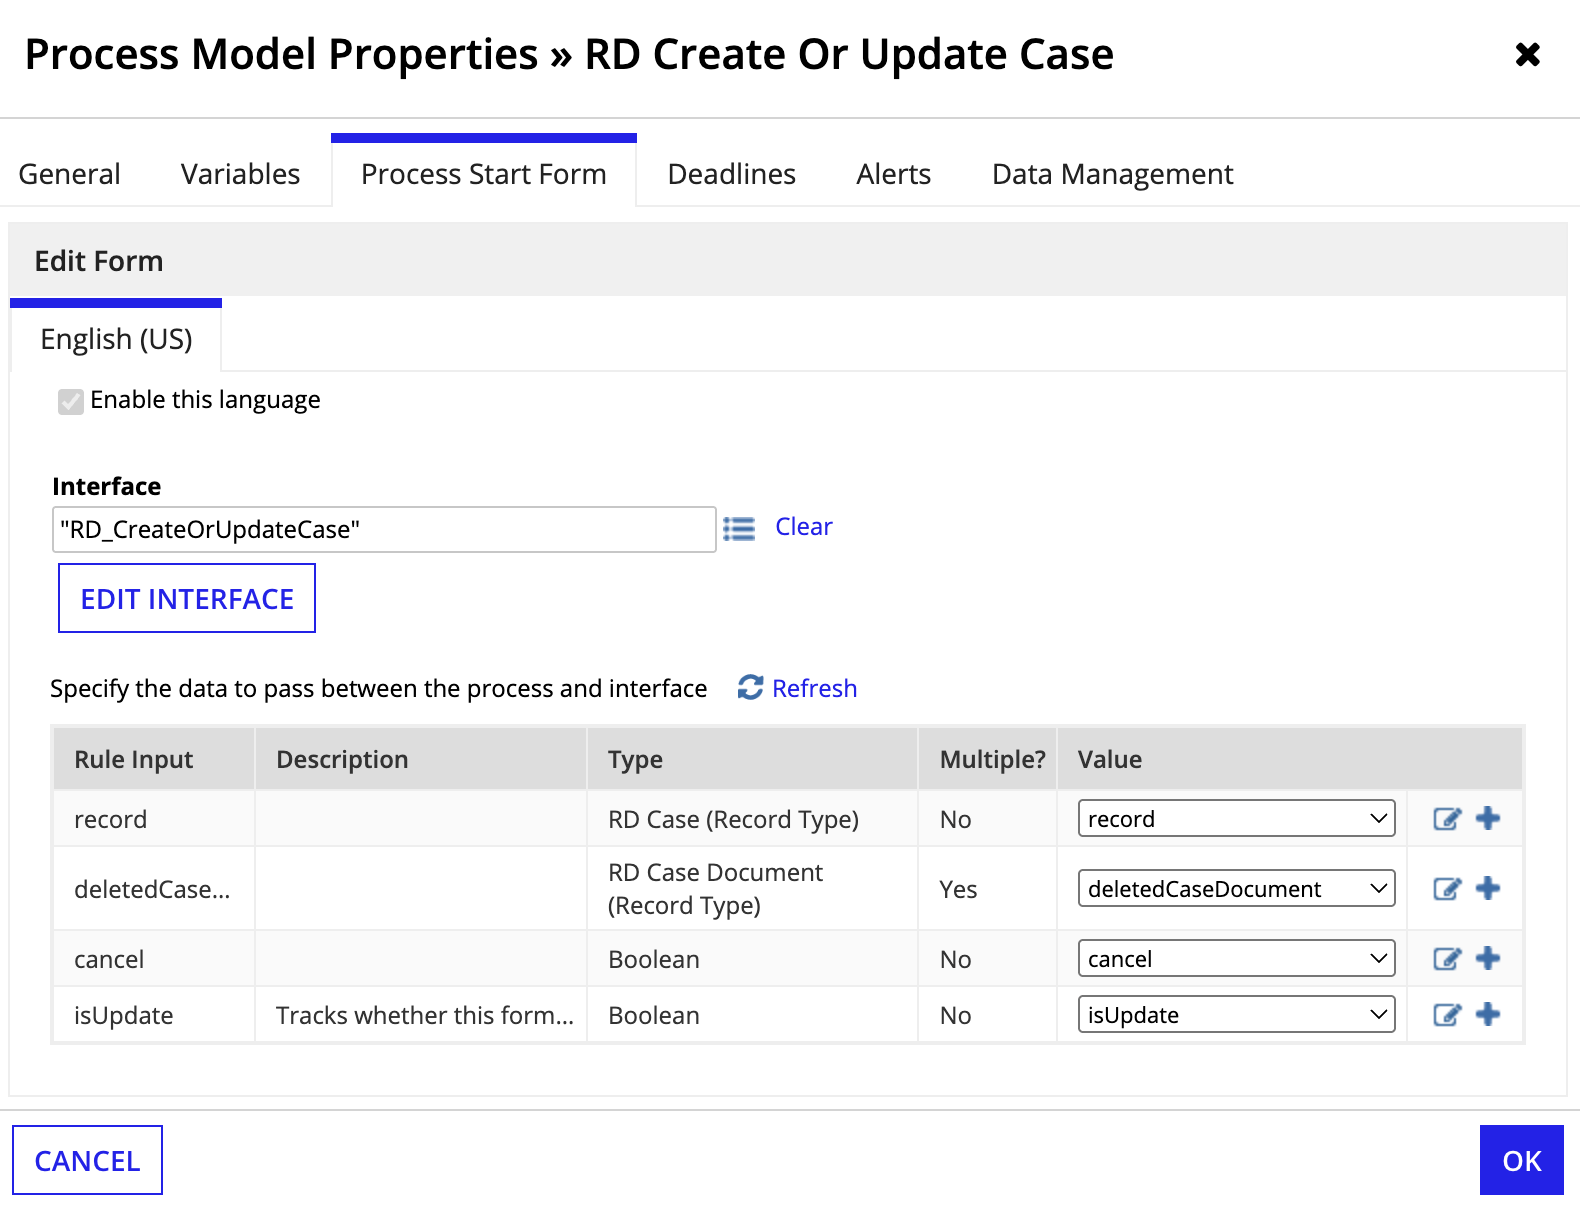
Task: Edit expression icon for deletedCaseDocument row
Action: [x=1447, y=889]
